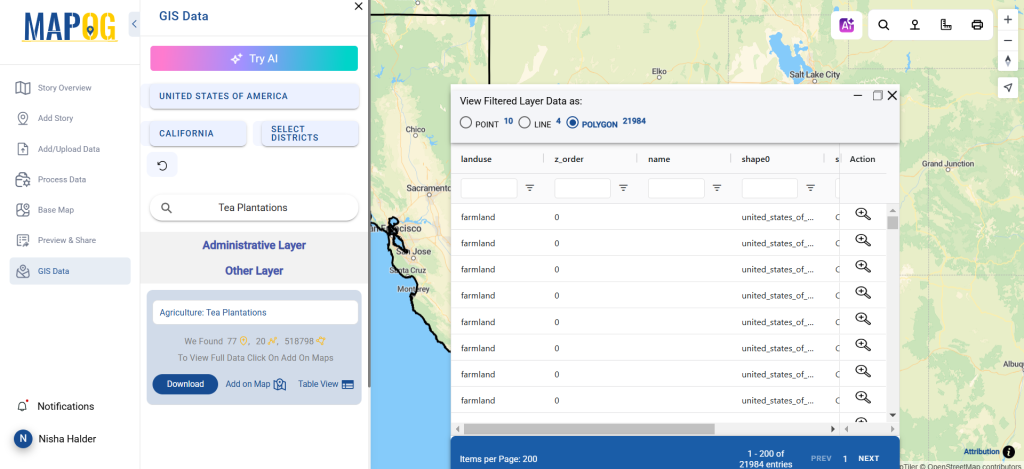Close the GIS Data panel

pyautogui.click(x=358, y=7)
